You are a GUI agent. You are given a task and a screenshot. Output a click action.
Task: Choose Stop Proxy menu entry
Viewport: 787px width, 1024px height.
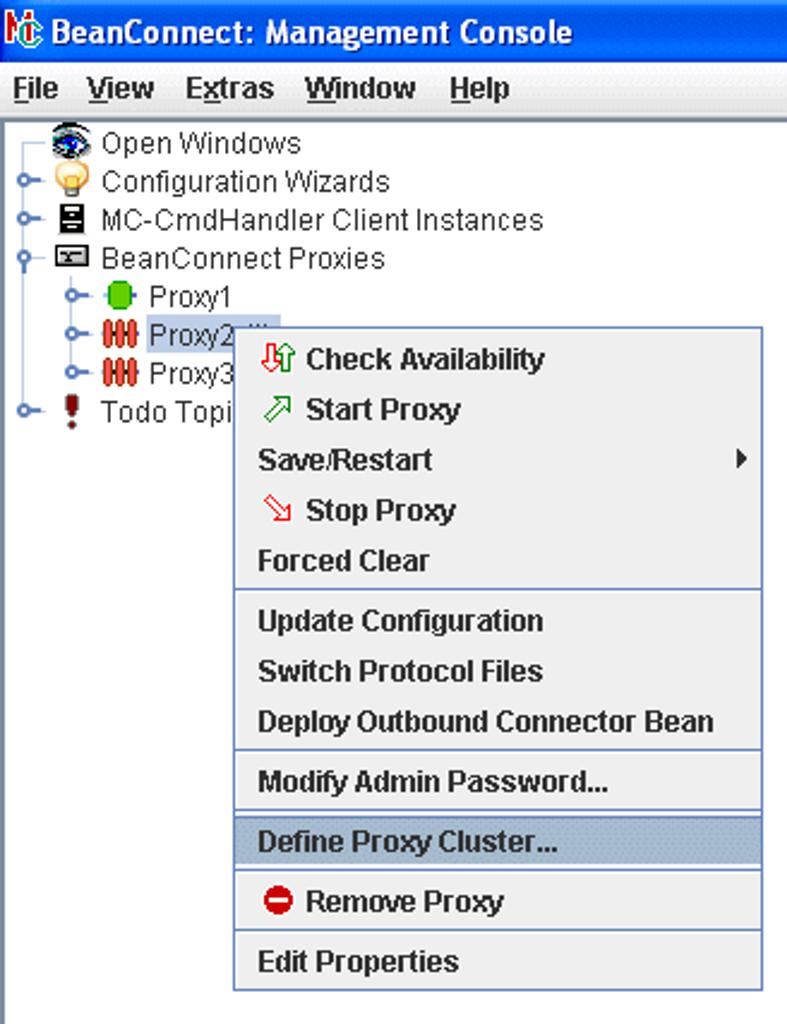tap(380, 510)
